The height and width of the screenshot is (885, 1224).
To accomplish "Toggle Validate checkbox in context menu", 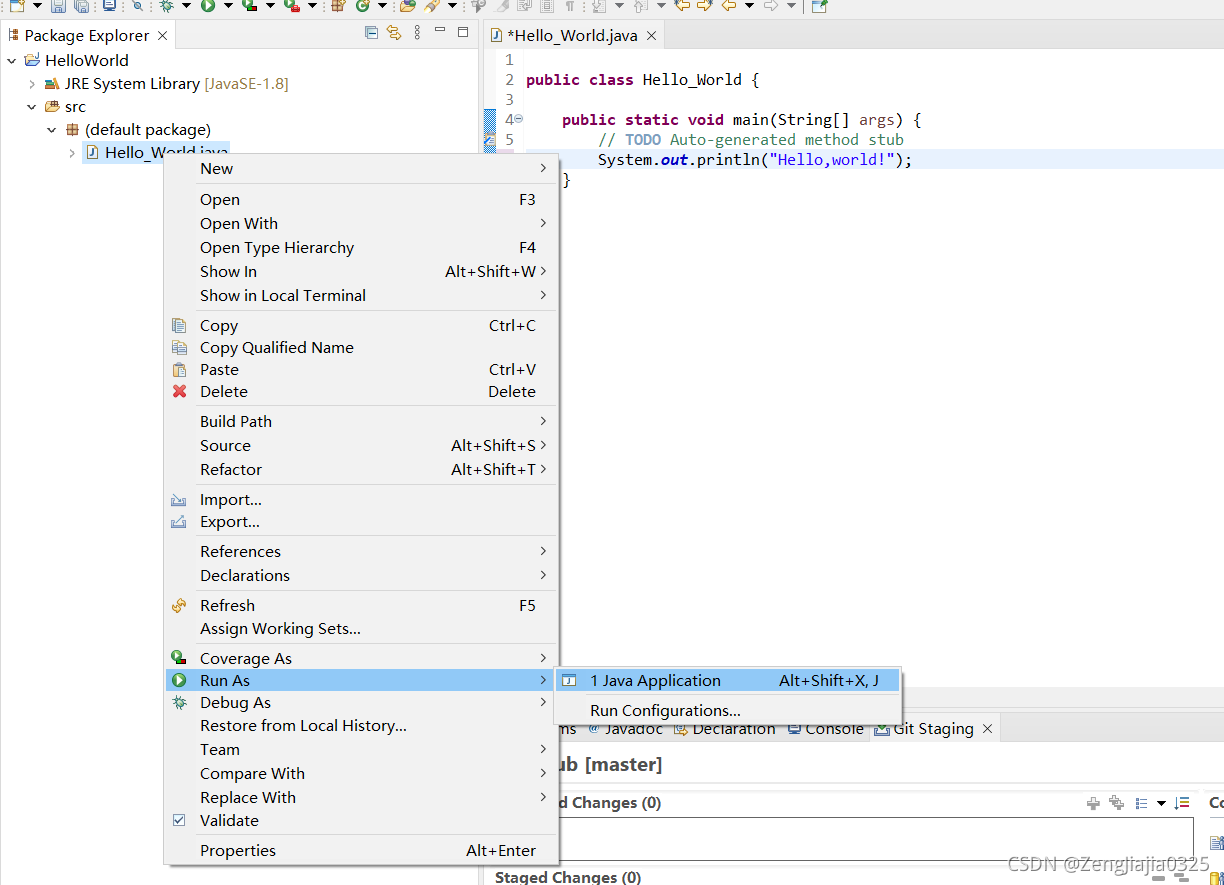I will (179, 820).
